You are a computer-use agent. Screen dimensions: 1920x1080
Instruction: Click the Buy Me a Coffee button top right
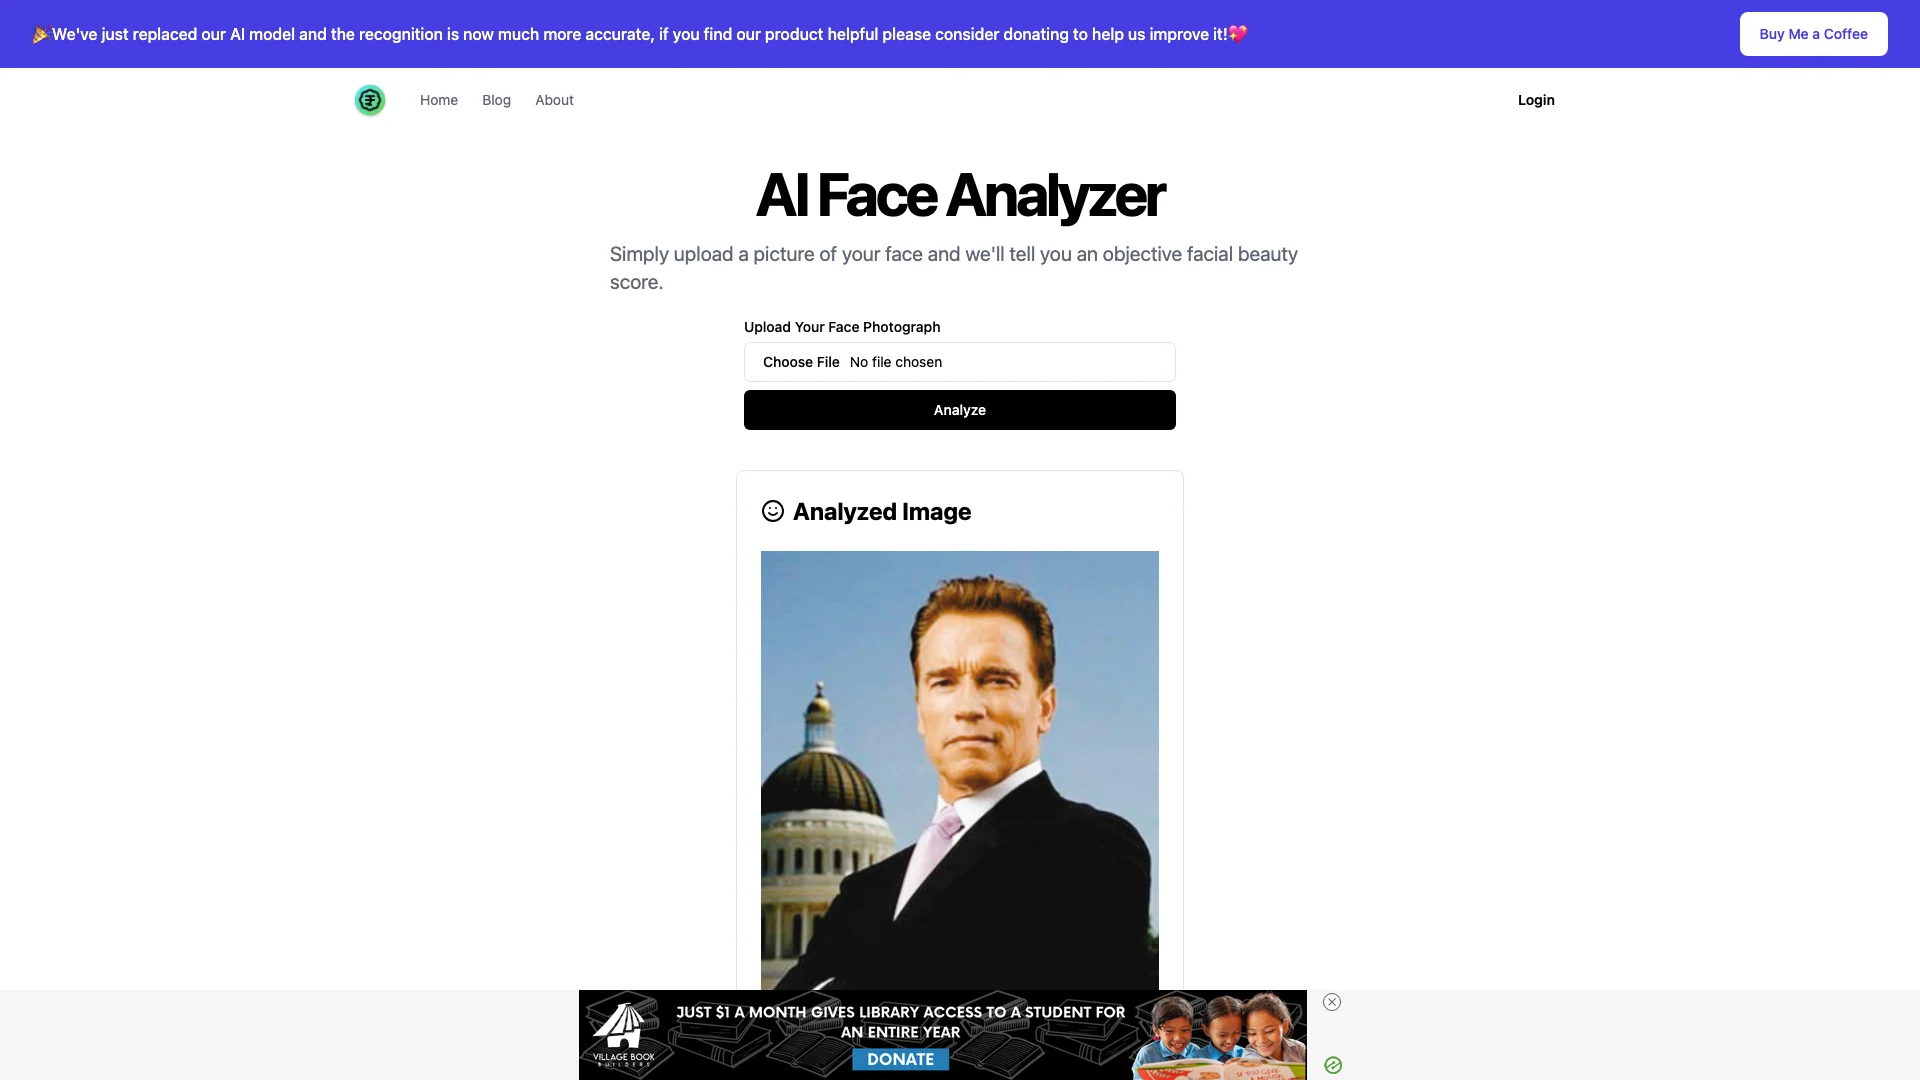(x=1813, y=33)
